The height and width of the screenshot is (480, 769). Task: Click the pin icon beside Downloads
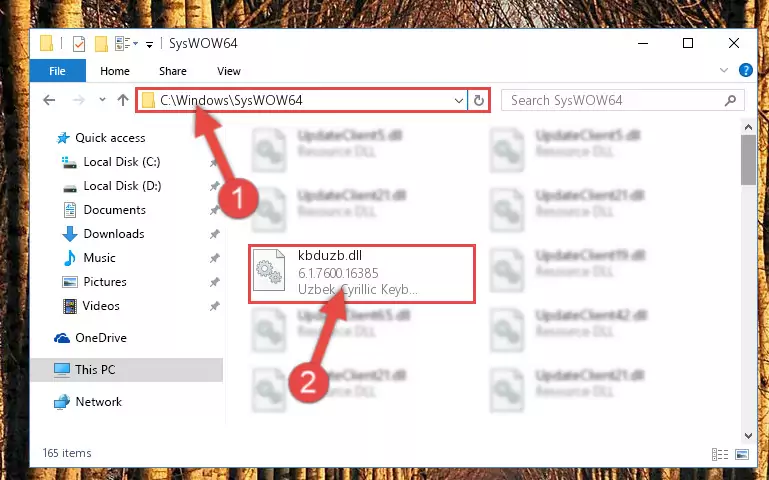214,234
